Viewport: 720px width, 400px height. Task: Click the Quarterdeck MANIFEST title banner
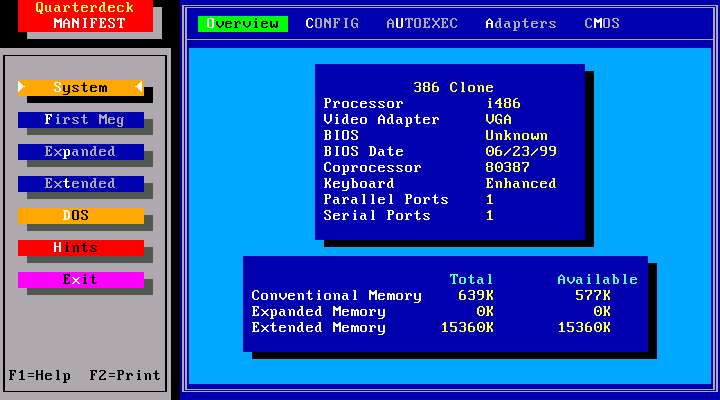coord(85,16)
